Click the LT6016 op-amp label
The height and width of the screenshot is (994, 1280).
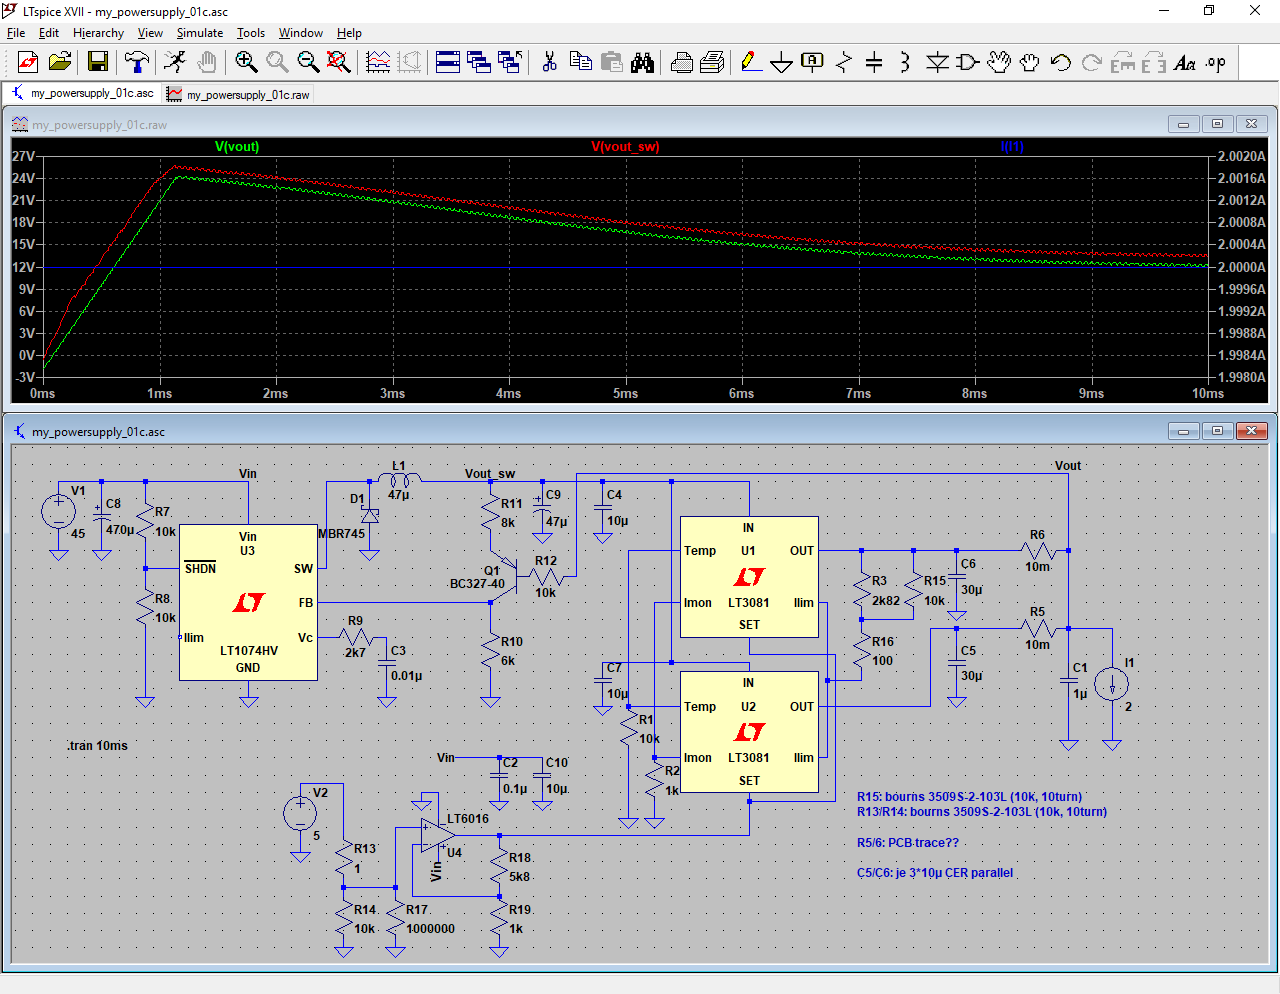[x=468, y=819]
